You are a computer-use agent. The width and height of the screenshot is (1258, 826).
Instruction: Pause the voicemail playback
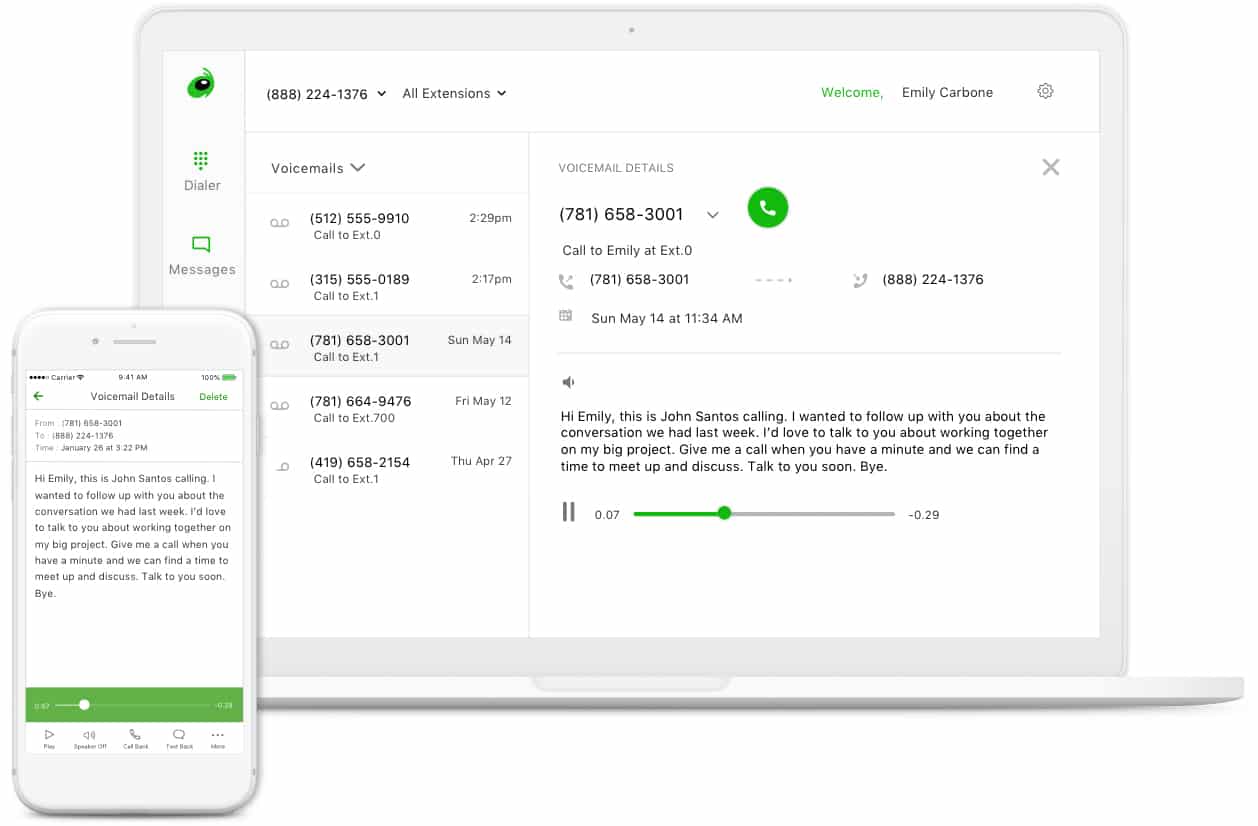(x=568, y=513)
